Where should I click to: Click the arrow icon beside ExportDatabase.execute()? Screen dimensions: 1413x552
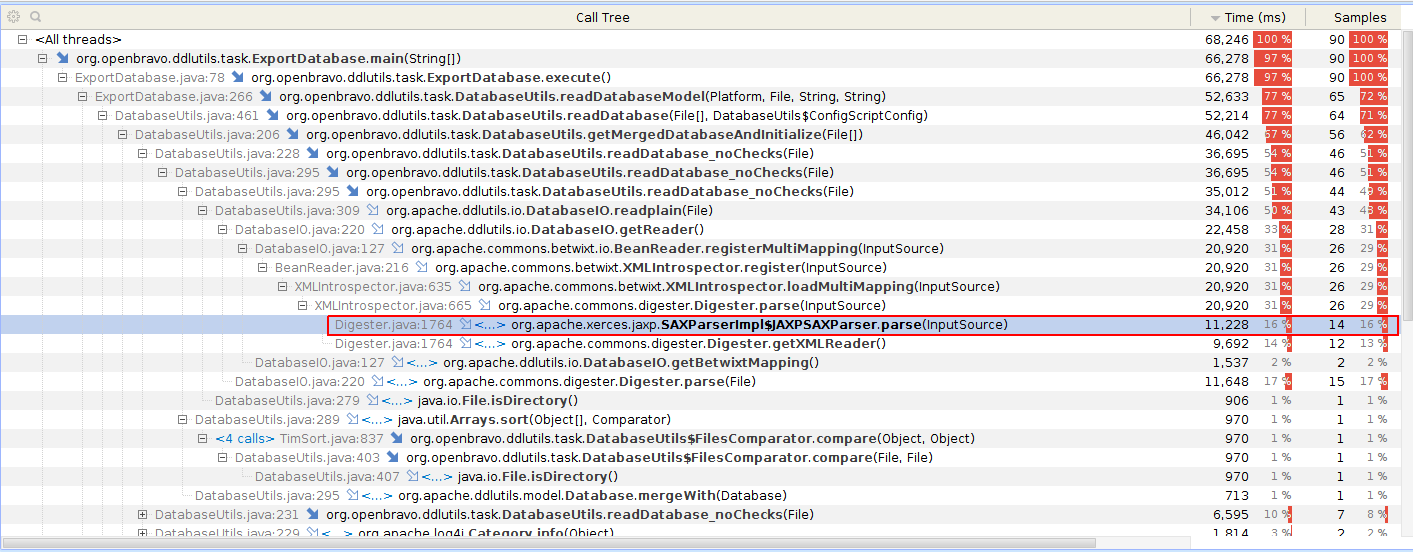pos(238,78)
